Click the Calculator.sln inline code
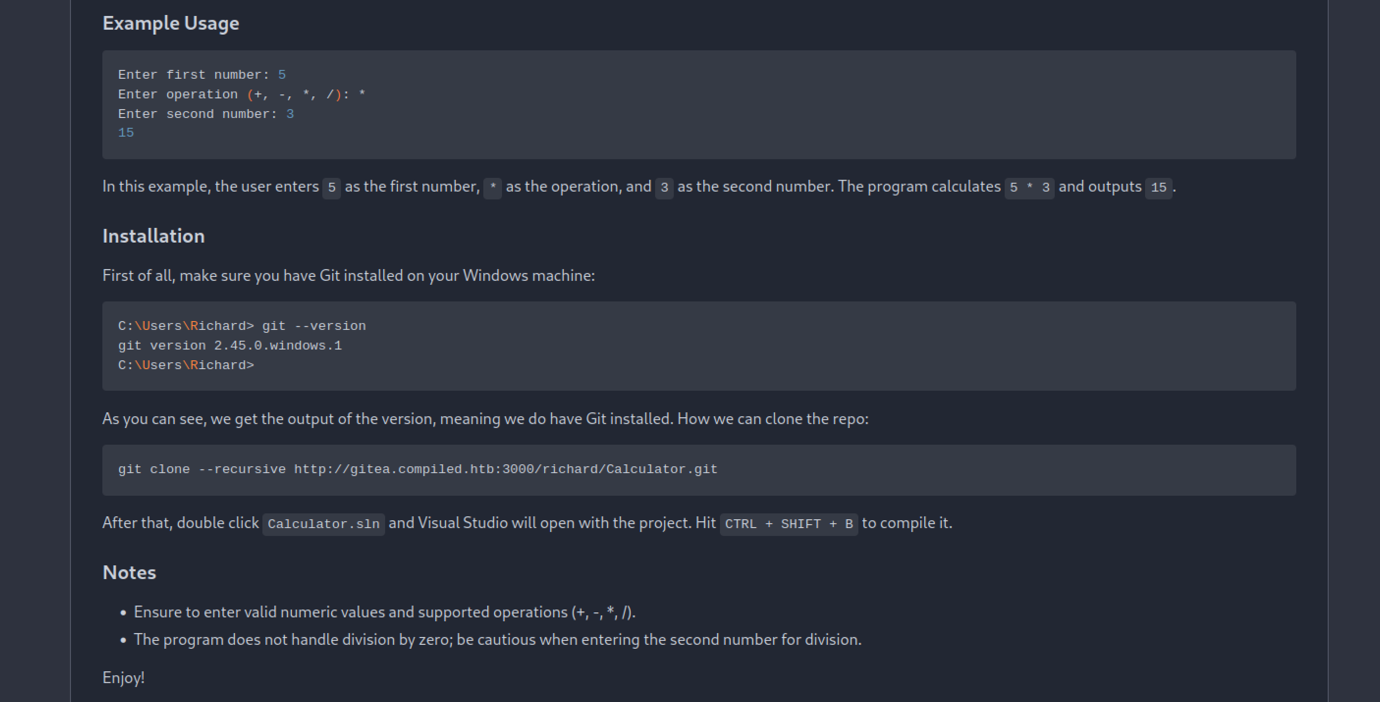 click(x=323, y=524)
